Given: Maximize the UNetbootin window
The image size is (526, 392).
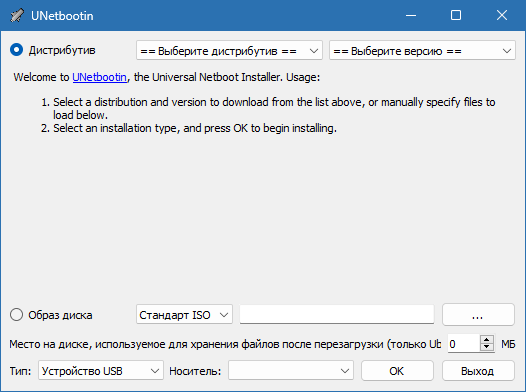Looking at the screenshot, I should (x=456, y=15).
